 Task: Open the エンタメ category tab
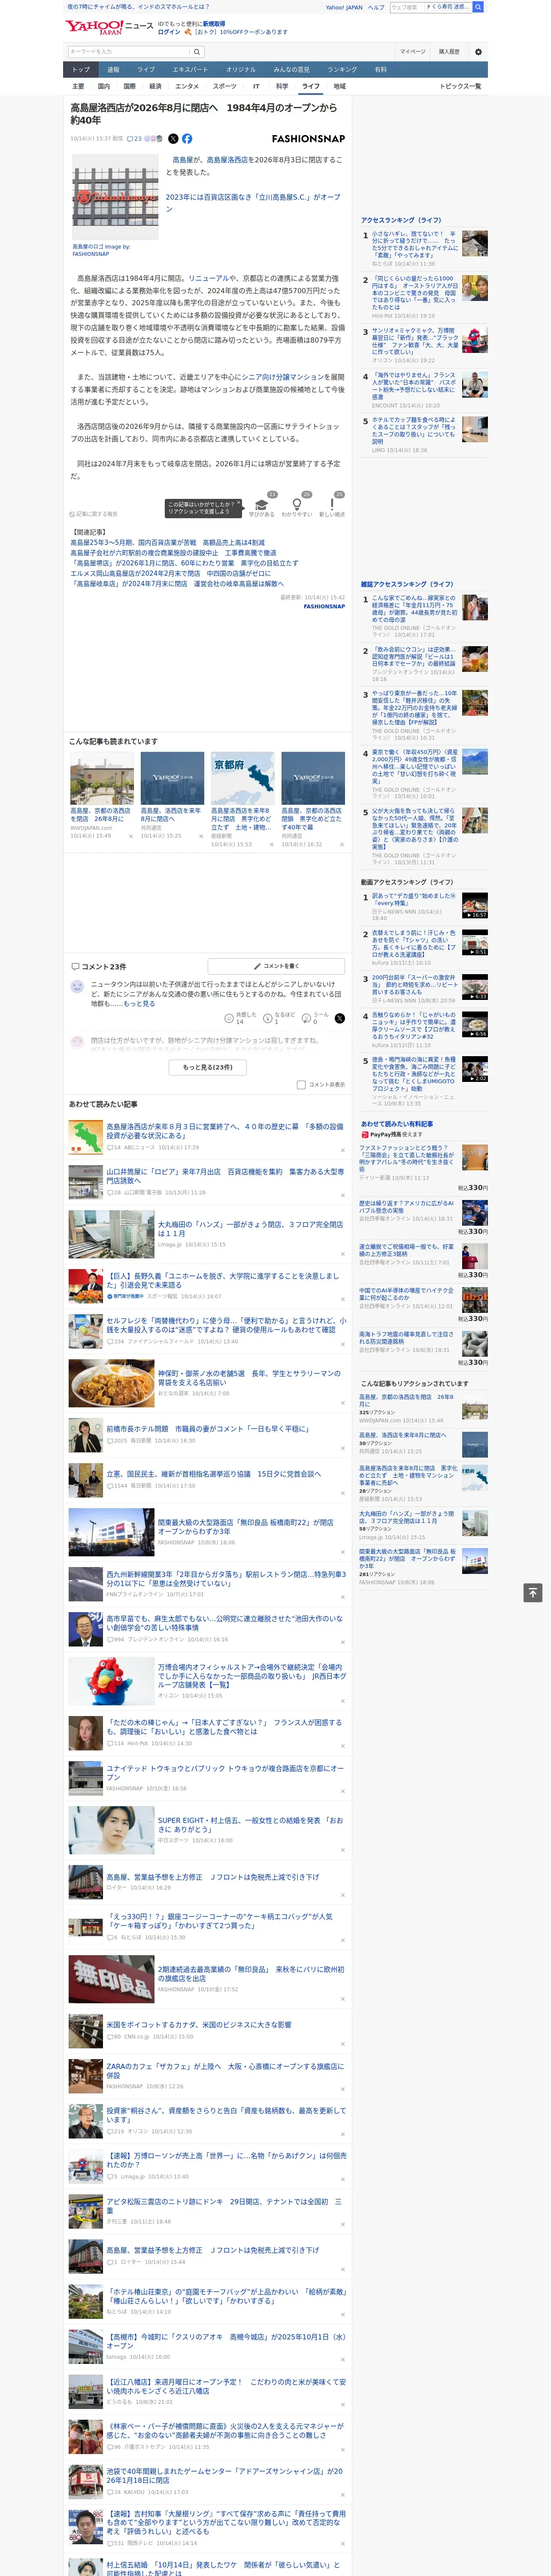(187, 86)
